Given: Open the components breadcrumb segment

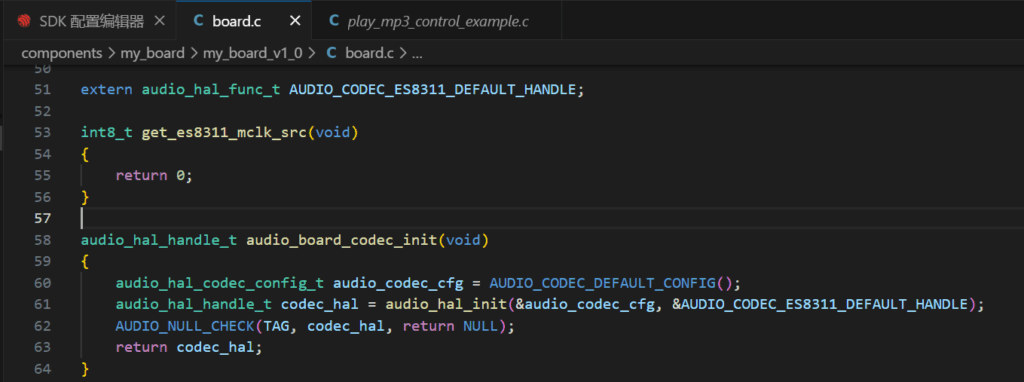Looking at the screenshot, I should pos(62,53).
